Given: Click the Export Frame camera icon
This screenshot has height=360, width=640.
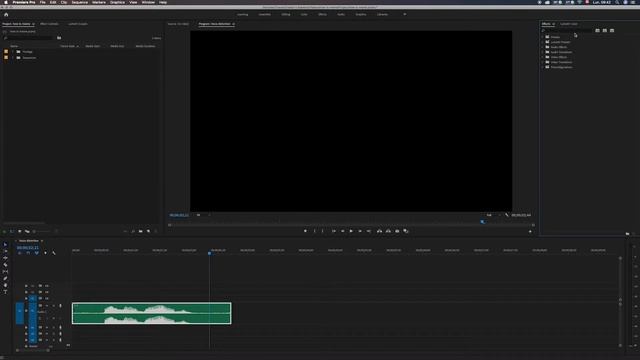Looking at the screenshot, I should click(397, 231).
